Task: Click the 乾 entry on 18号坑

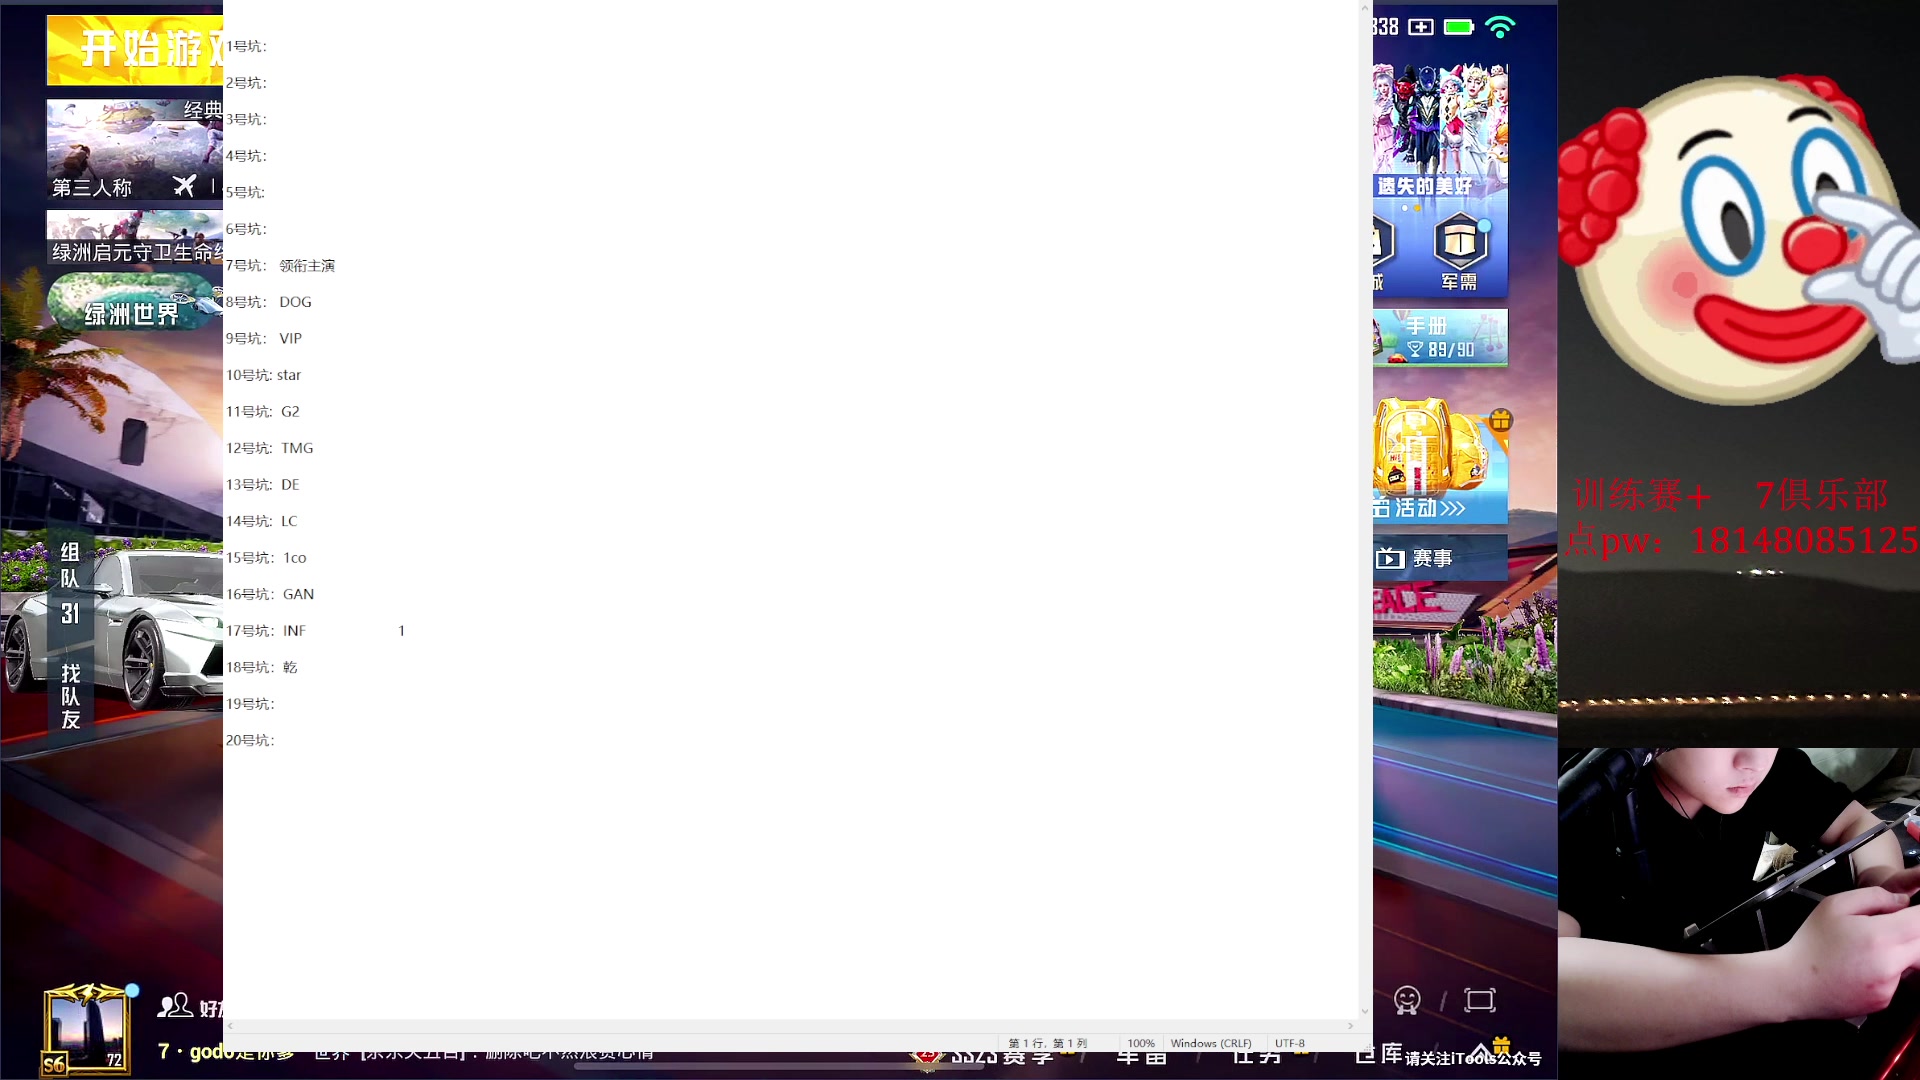Action: 290,667
